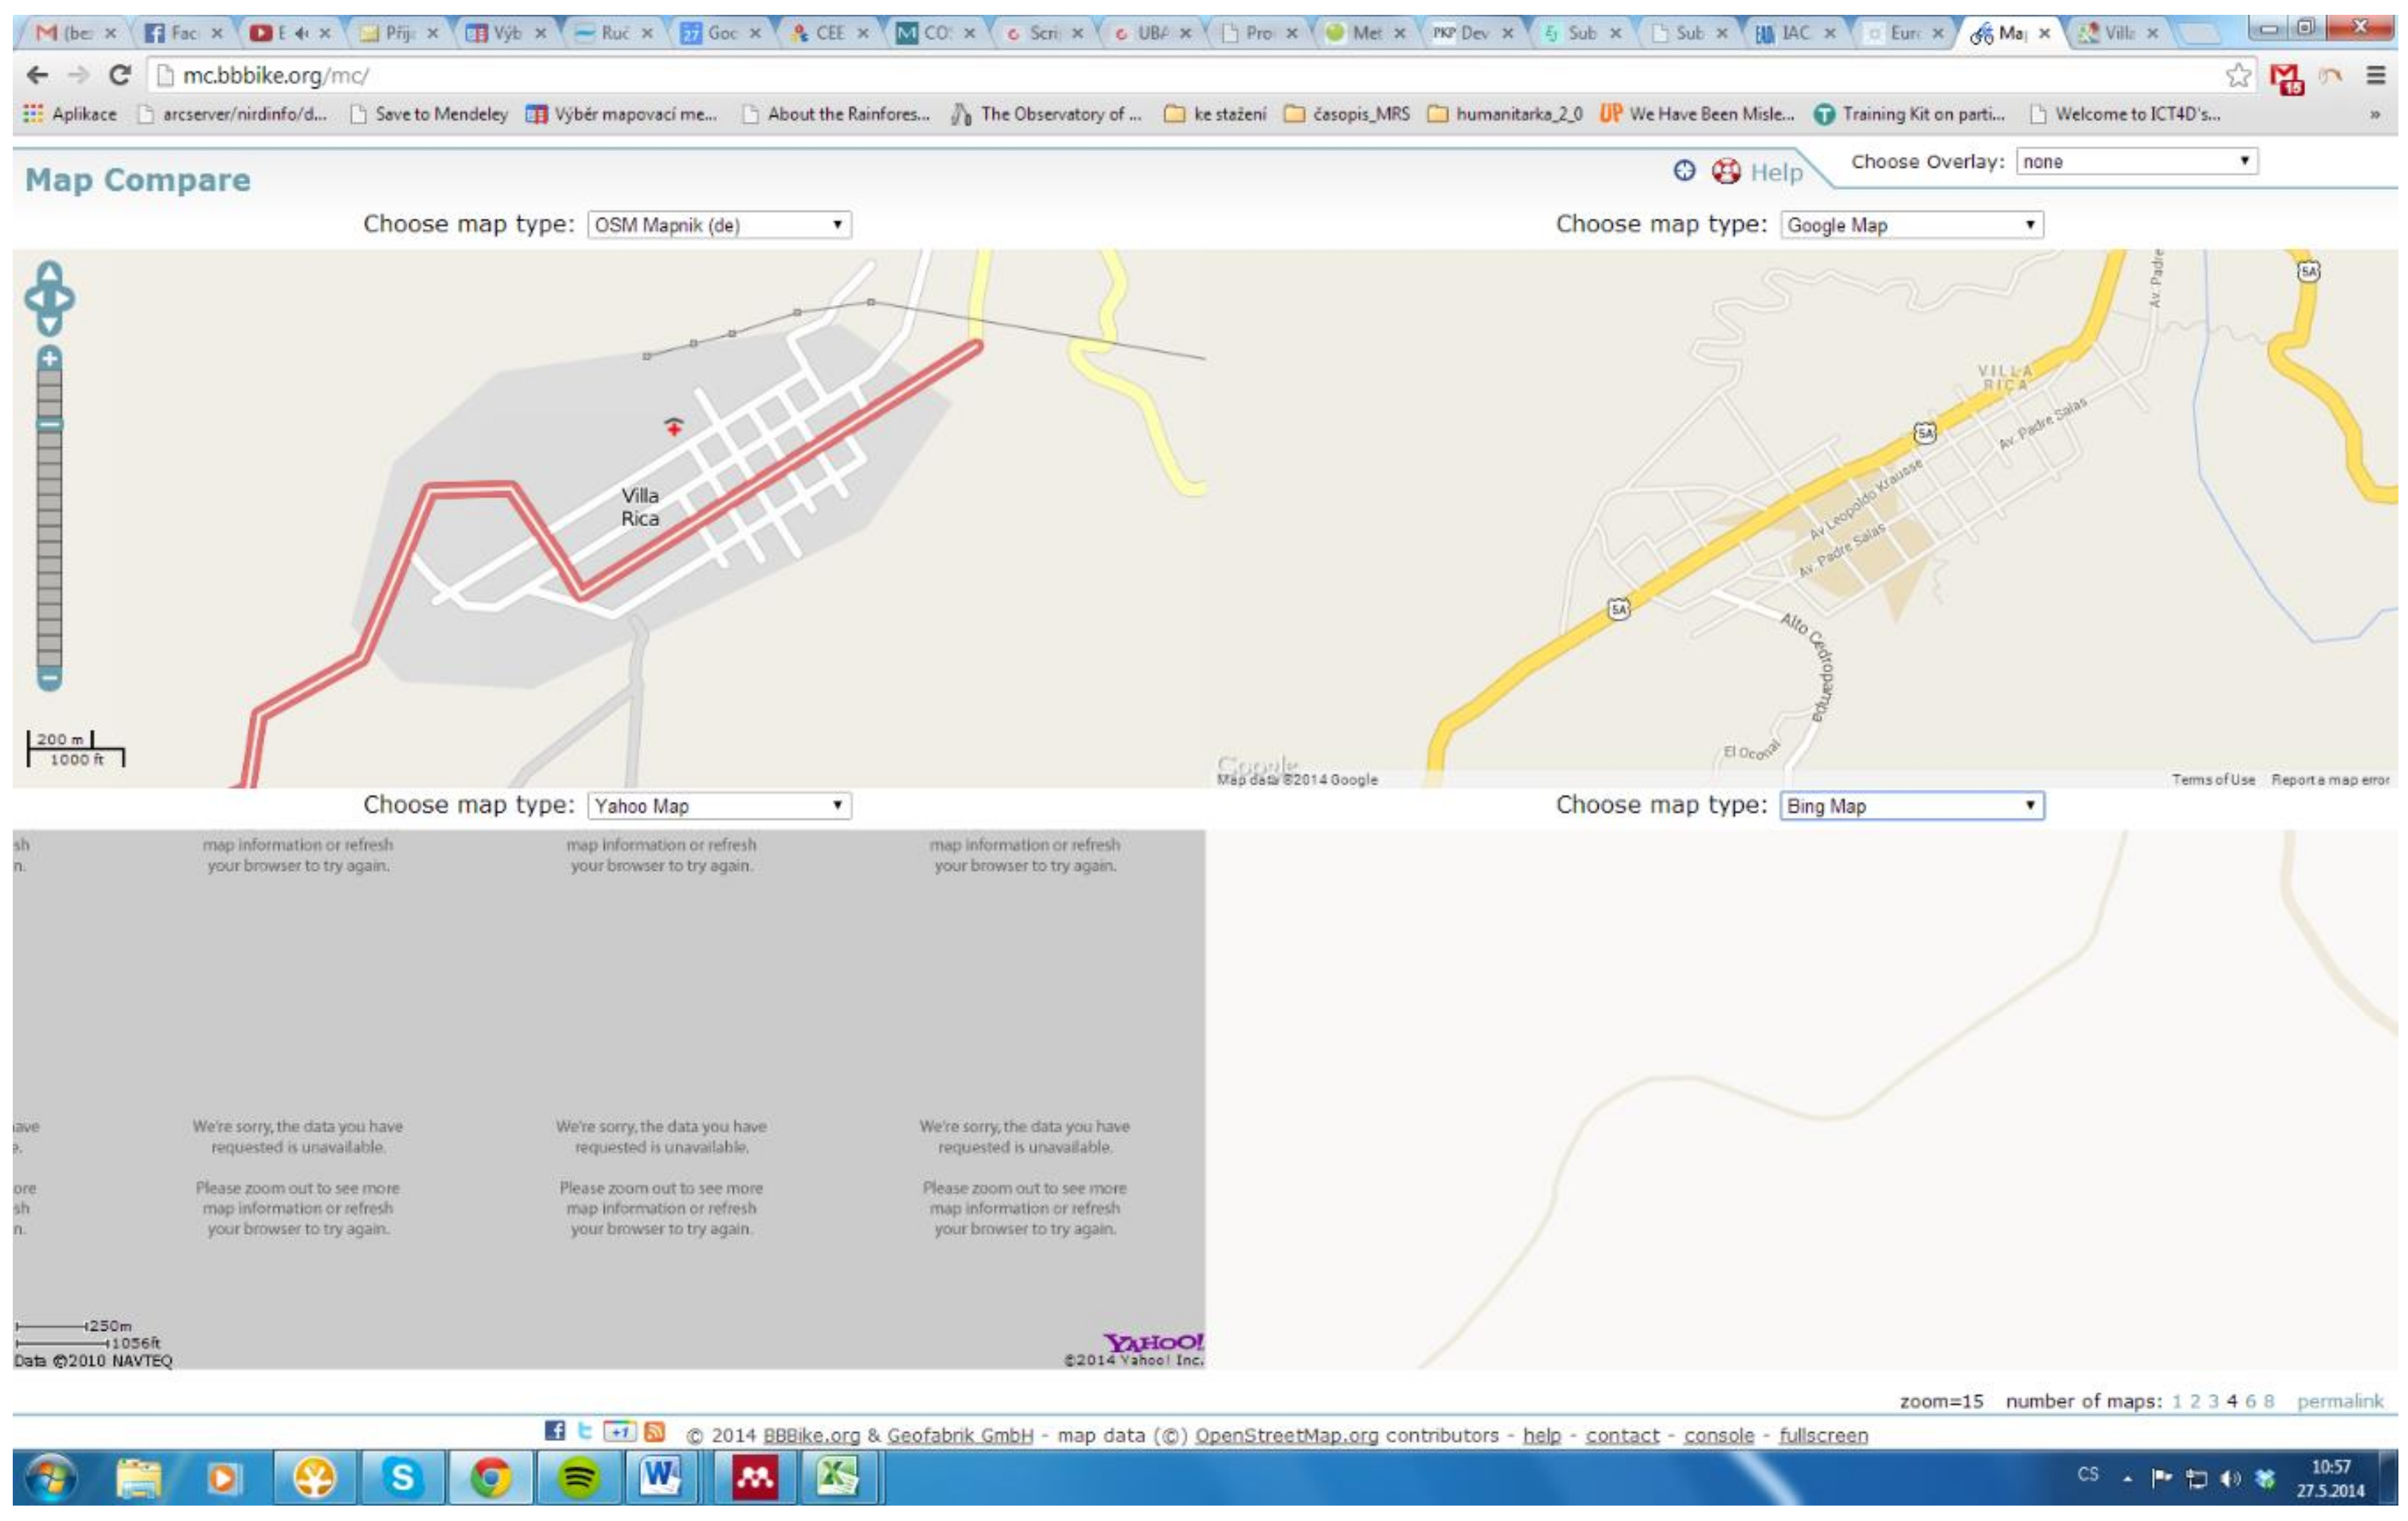Image resolution: width=2408 pixels, height=1521 pixels.
Task: Click the zoom in plus button on OSM map
Action: [x=49, y=358]
